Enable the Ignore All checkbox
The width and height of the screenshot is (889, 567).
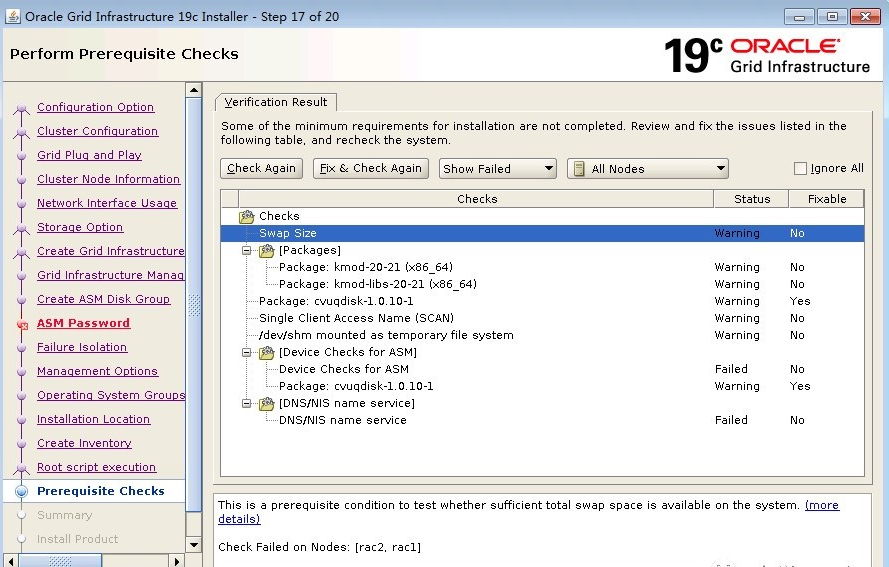[800, 169]
